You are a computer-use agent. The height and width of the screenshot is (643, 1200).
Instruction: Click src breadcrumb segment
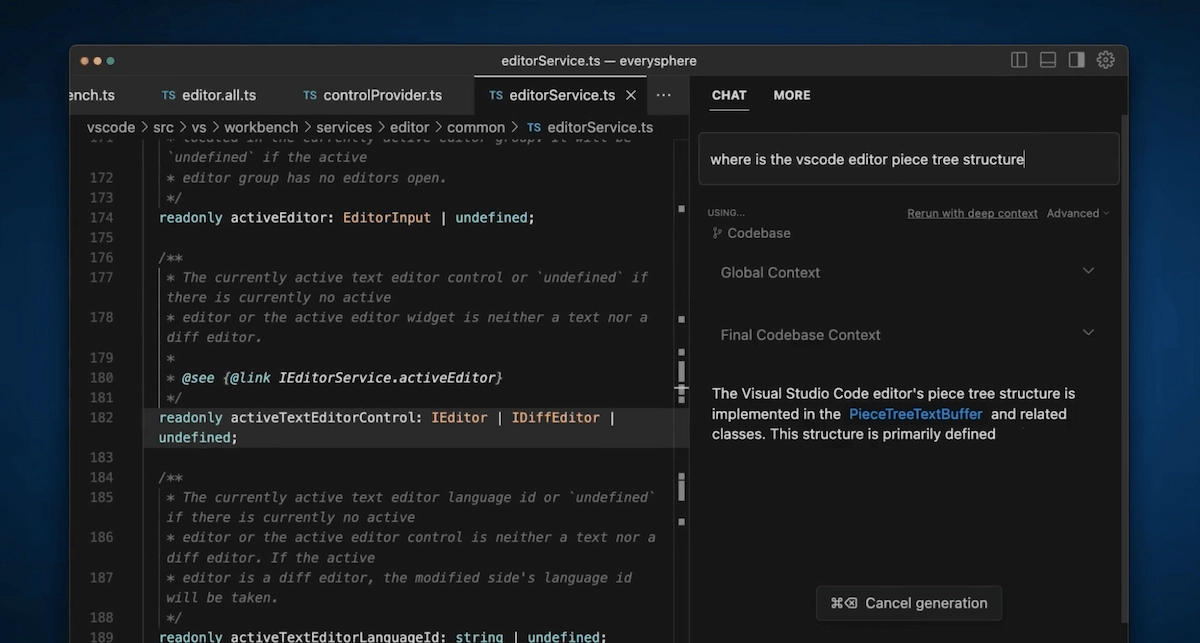pyautogui.click(x=163, y=127)
